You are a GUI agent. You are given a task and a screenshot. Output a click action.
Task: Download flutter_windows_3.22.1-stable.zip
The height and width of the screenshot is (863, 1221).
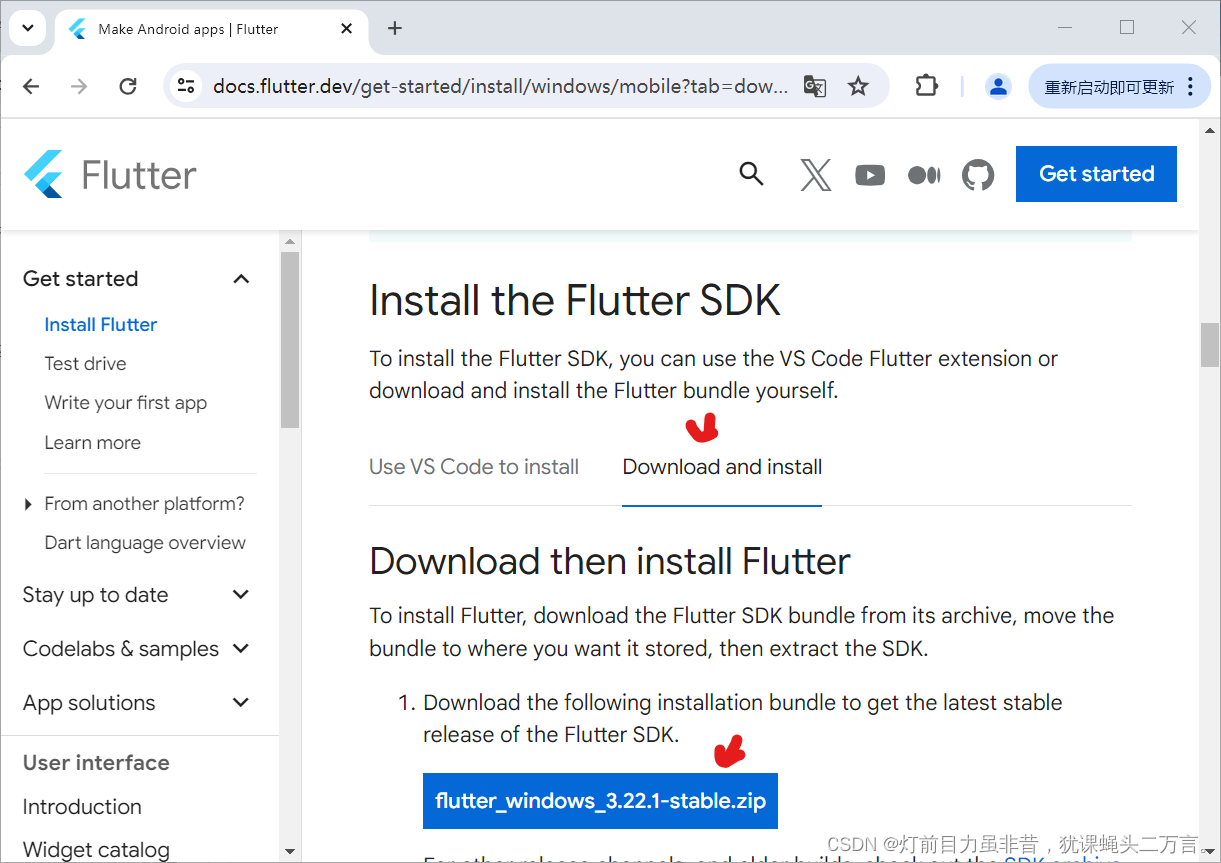tap(600, 801)
